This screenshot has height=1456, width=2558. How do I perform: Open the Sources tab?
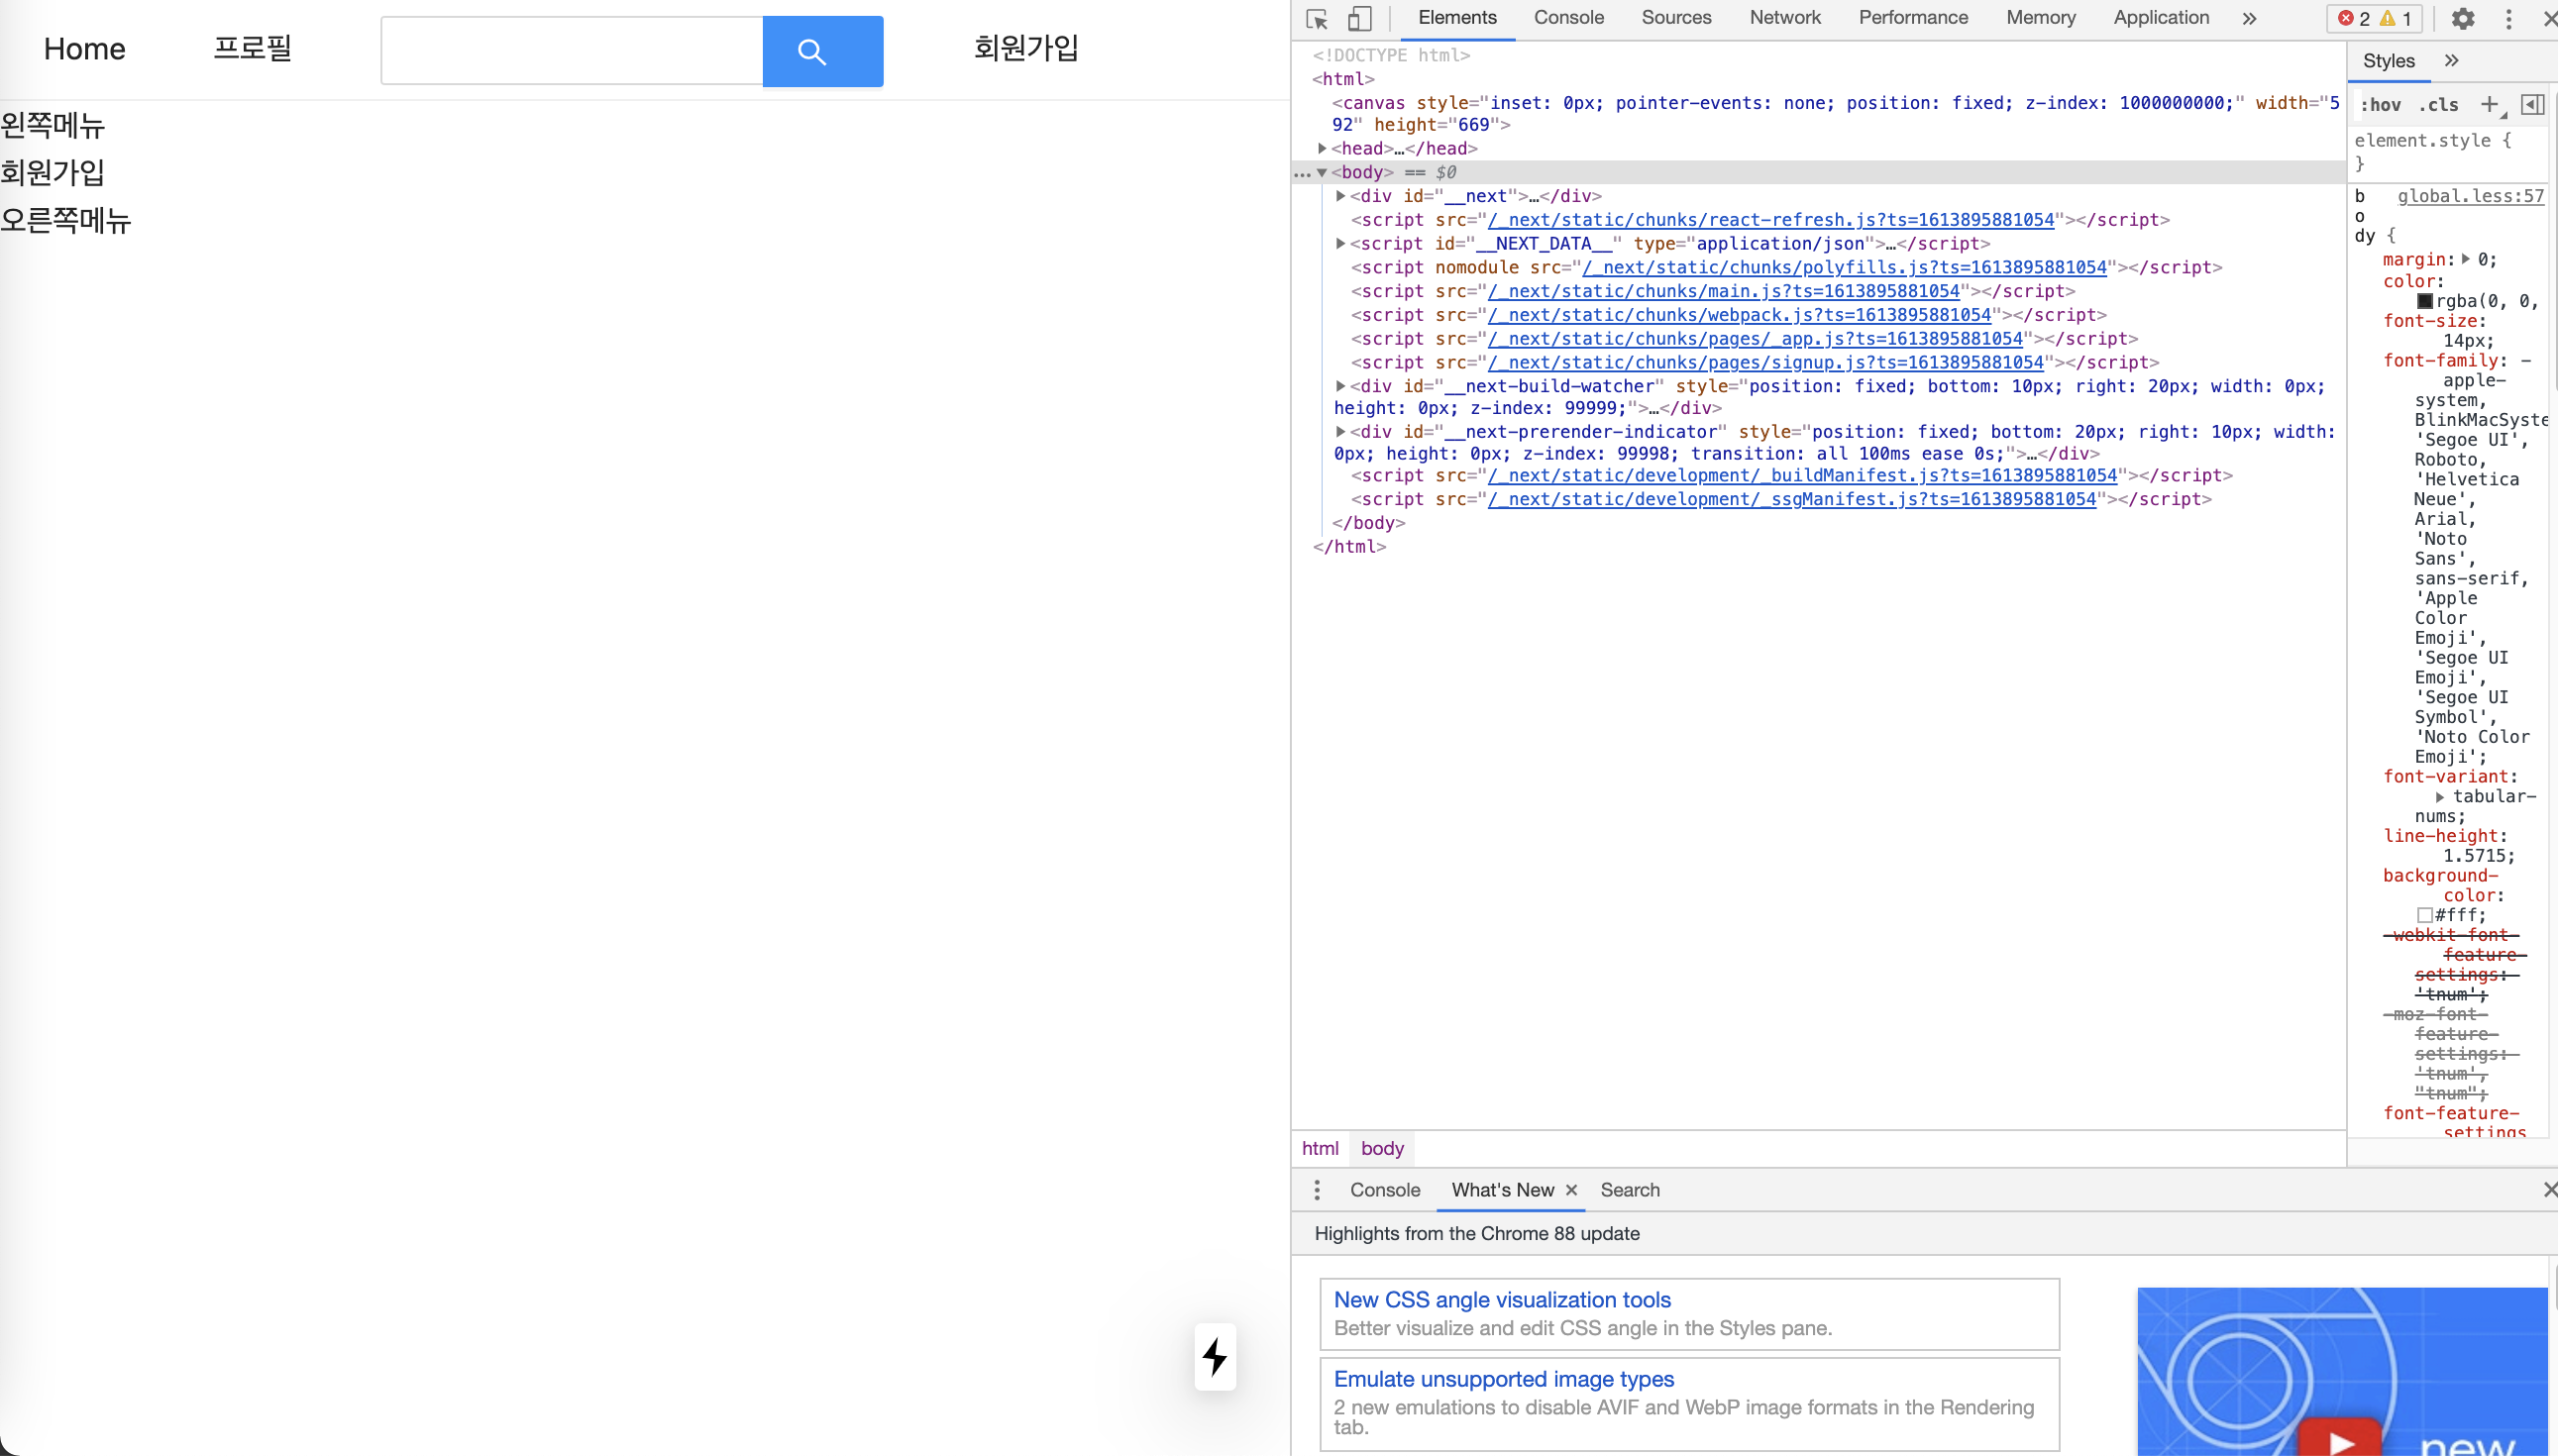point(1676,18)
